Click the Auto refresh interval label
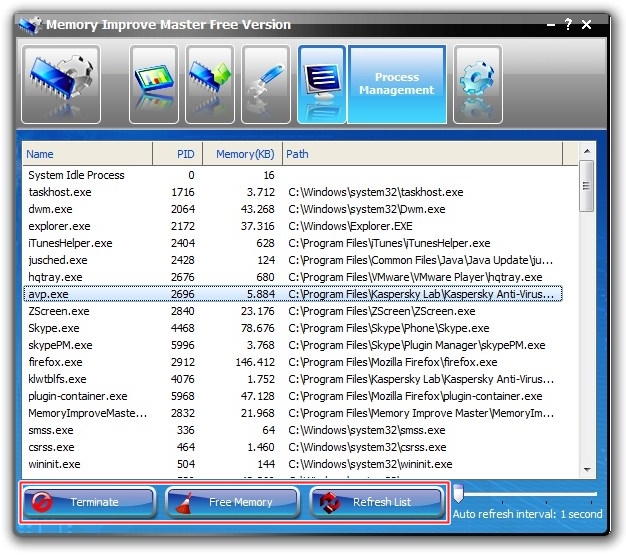Screen dimensions: 626x555 527,514
